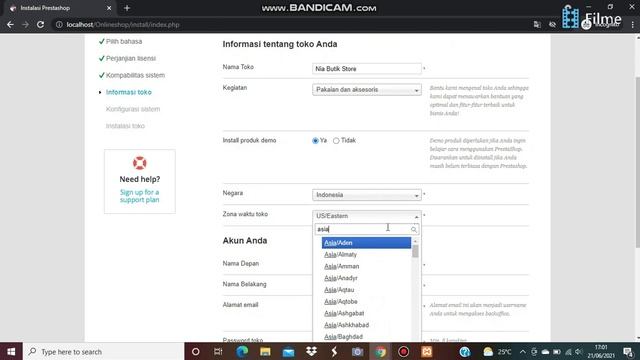640x360 pixels.
Task: Click the volume speaker tray icon
Action: 578,351
